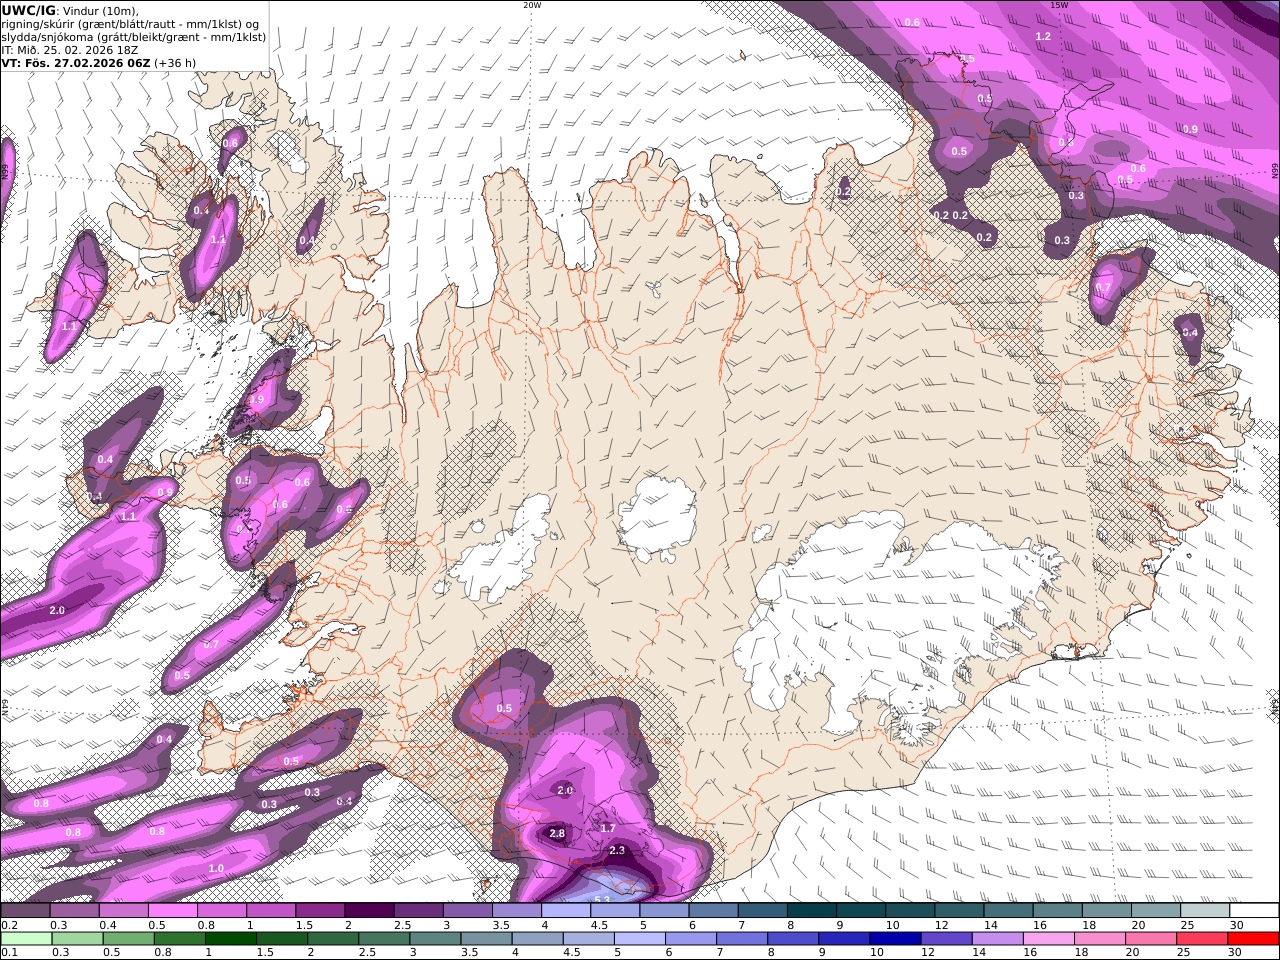Click the 1.7 precipitation value on map
Screen dimensions: 1280x960
coord(607,828)
